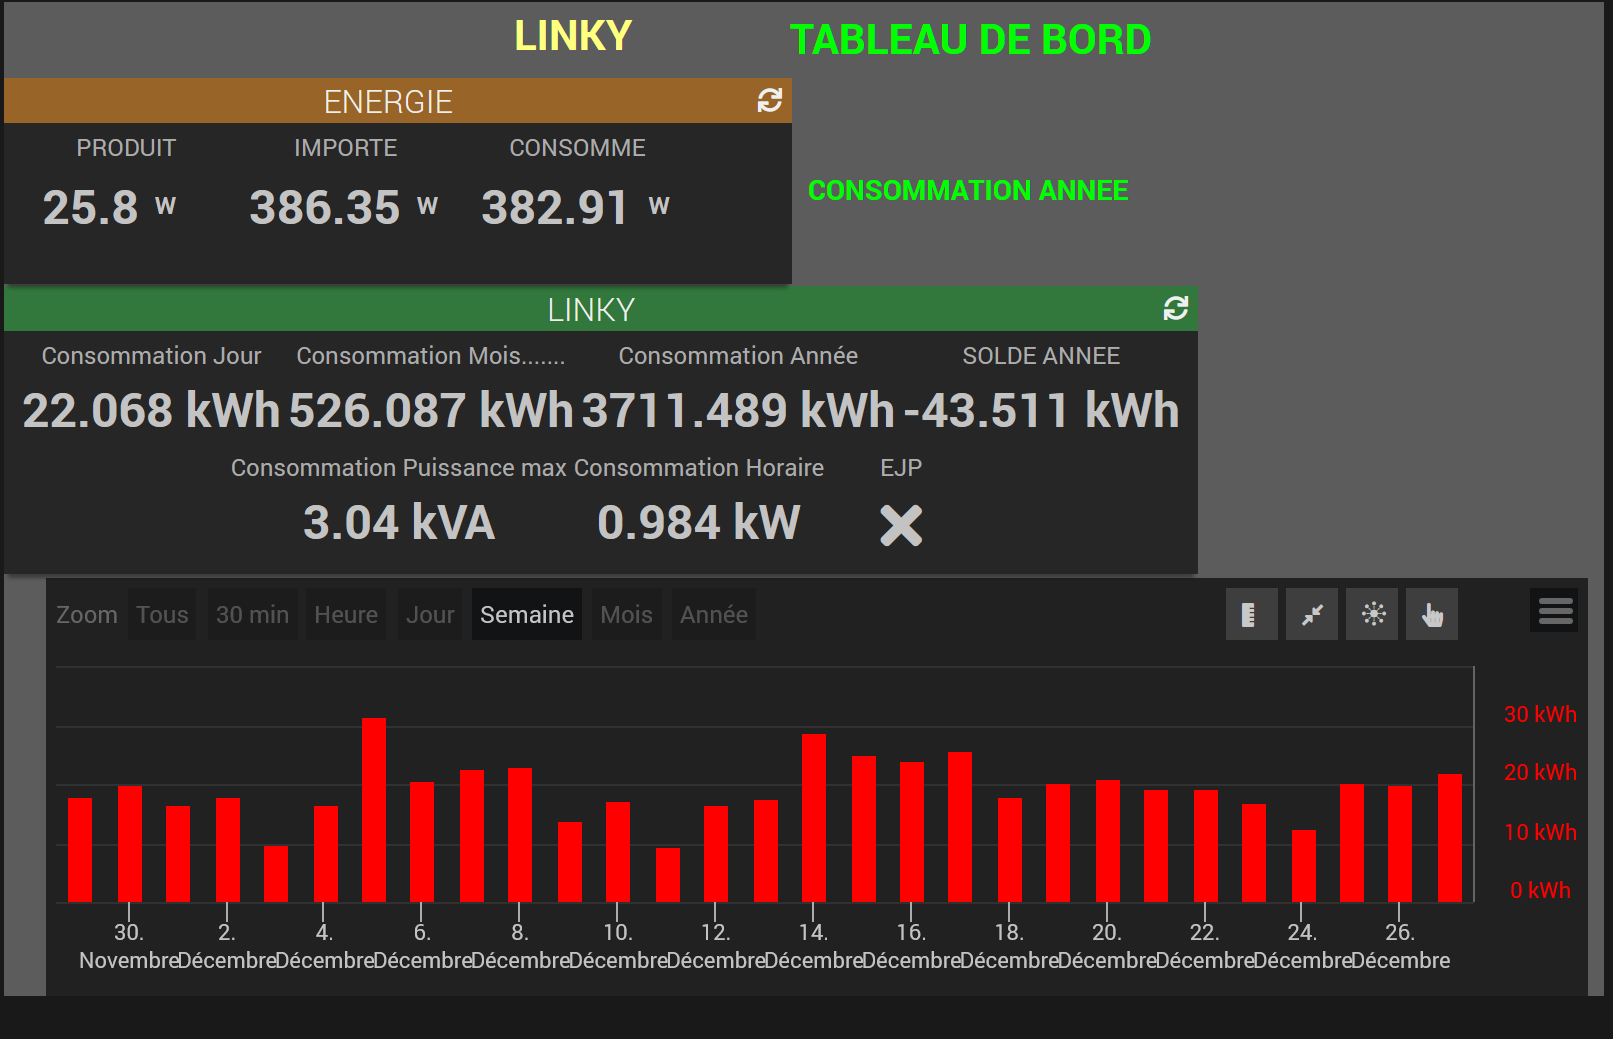Open the CONSOMMATION ANNEE link

[967, 190]
